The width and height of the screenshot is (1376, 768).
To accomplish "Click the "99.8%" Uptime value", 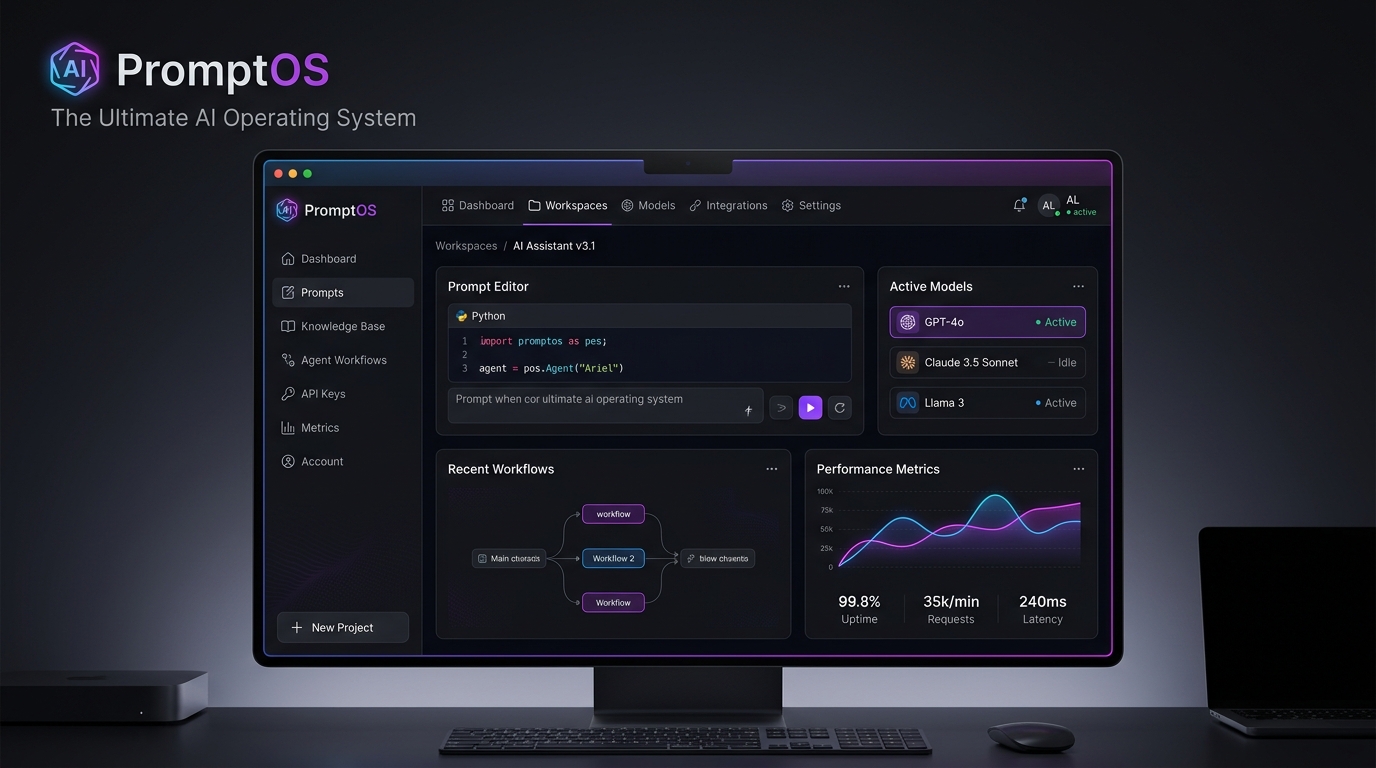I will pyautogui.click(x=859, y=602).
